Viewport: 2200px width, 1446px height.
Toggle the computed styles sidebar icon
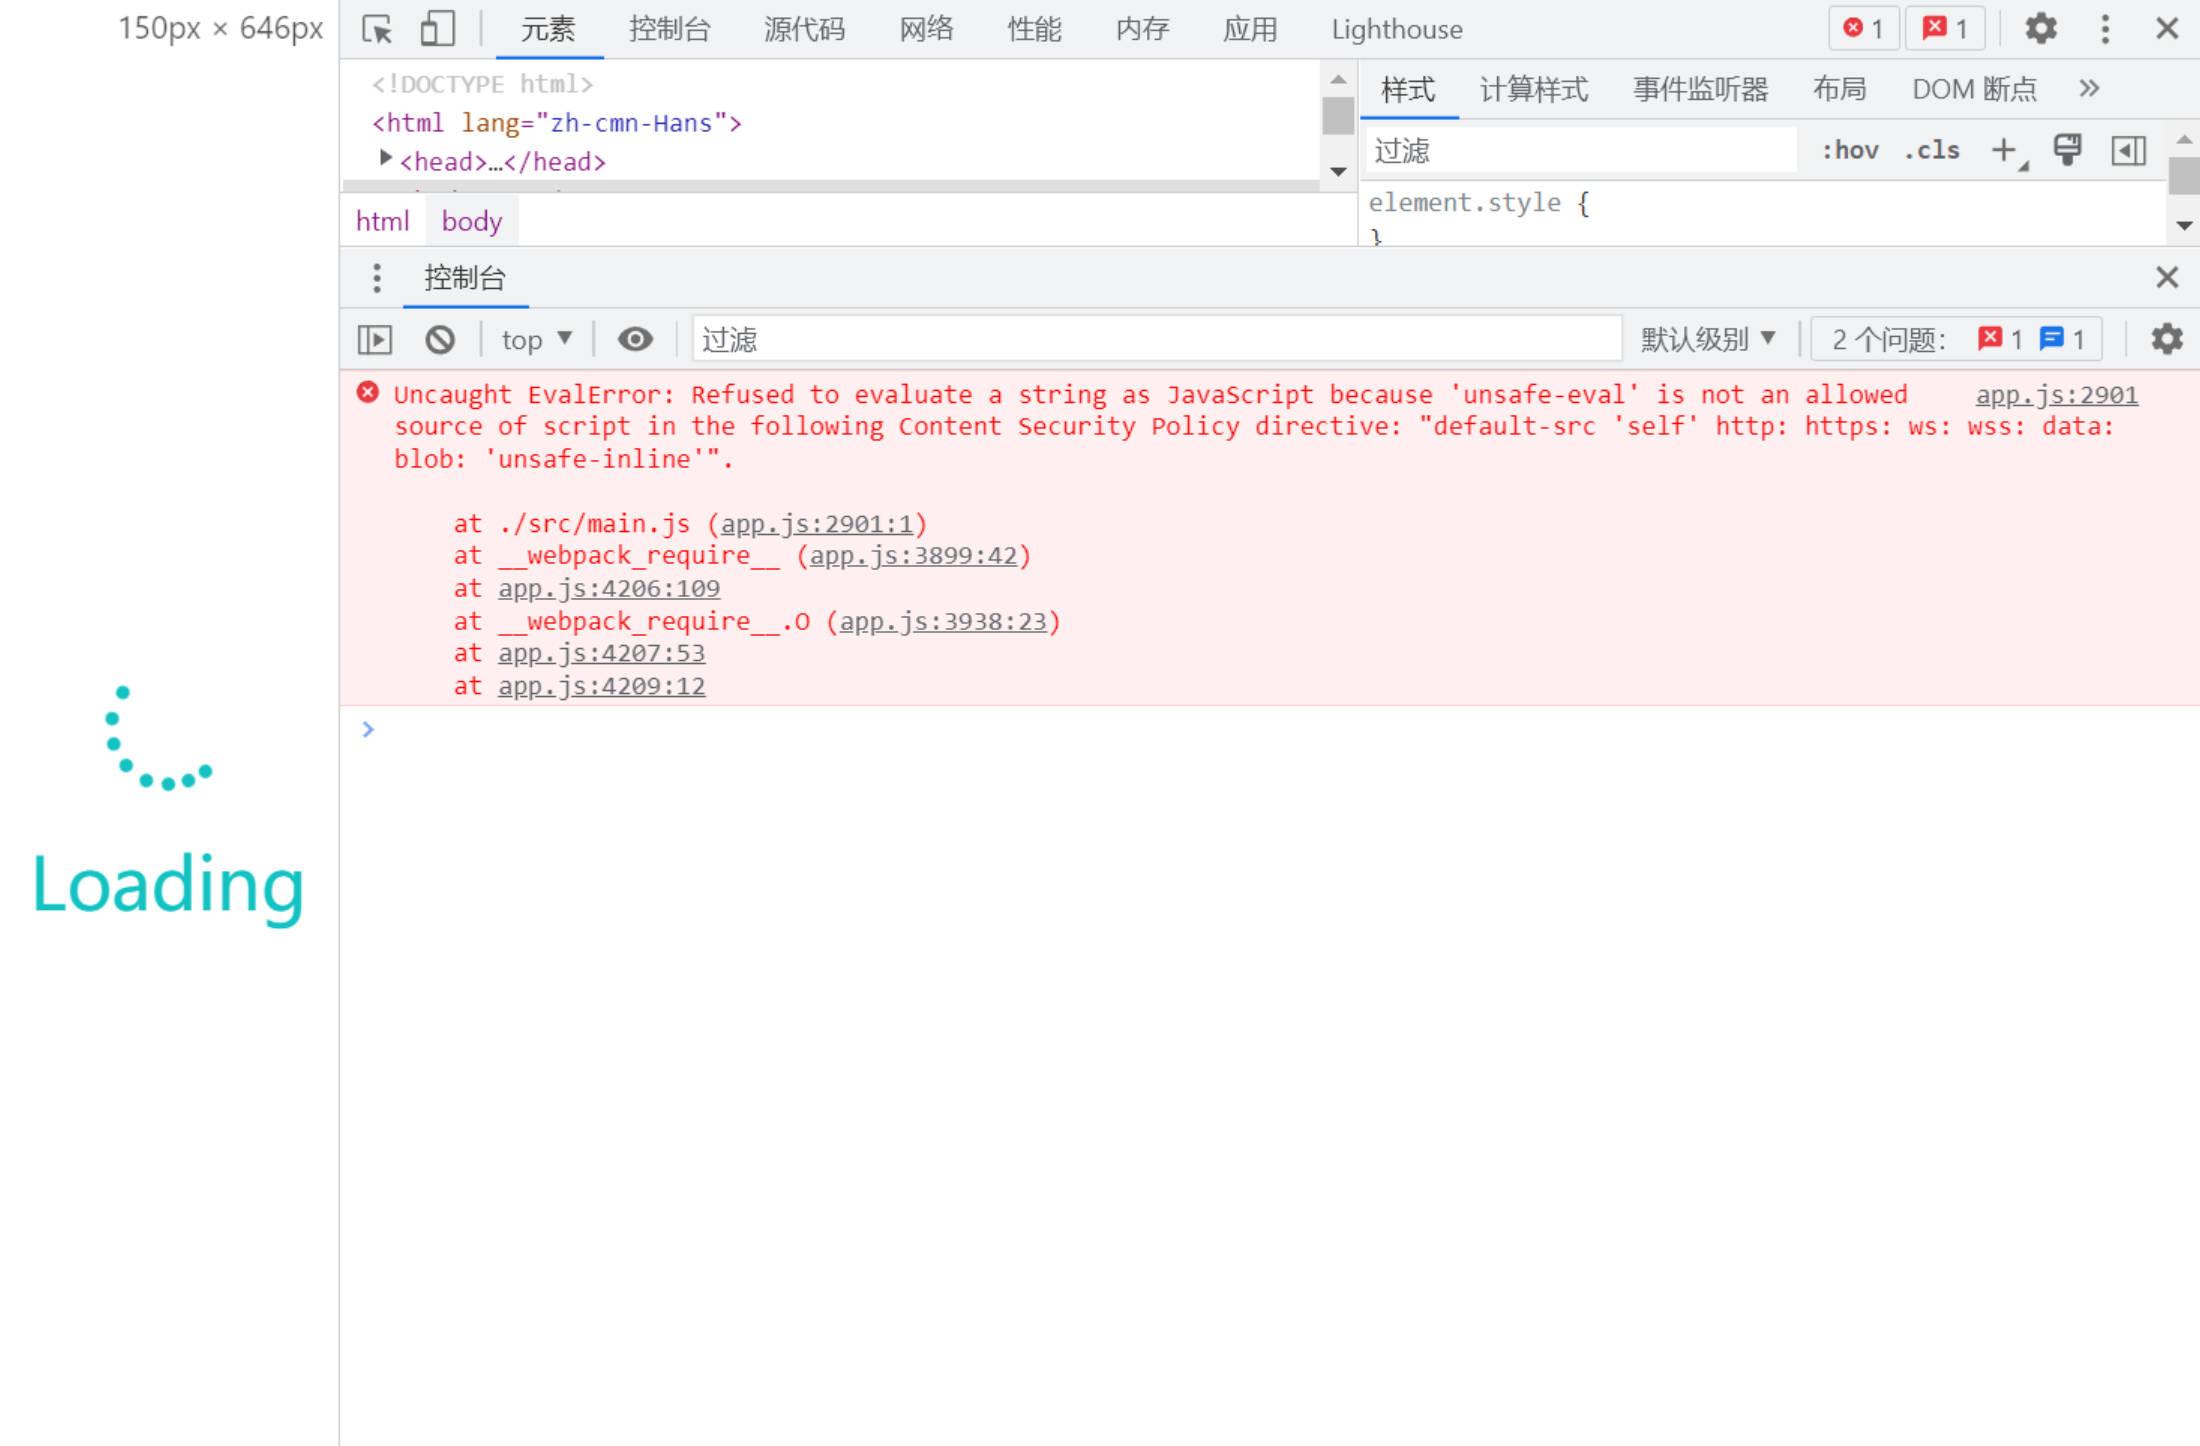click(2128, 151)
